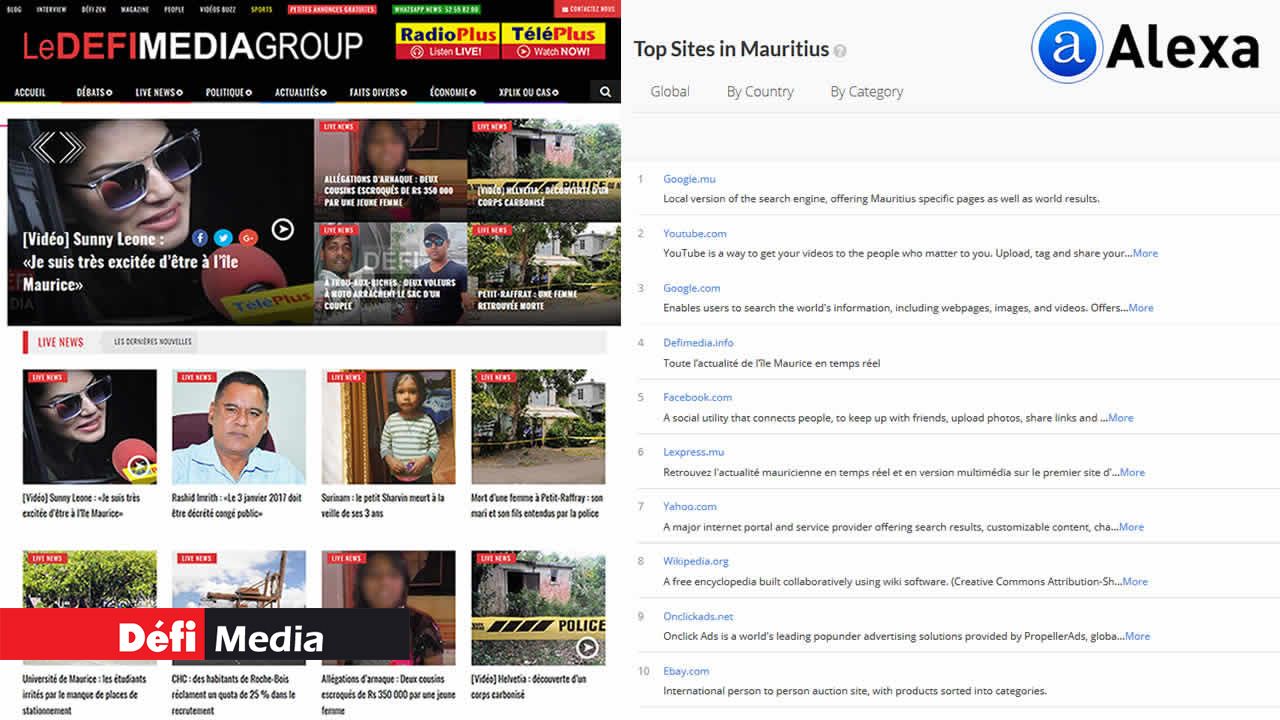This screenshot has width=1280, height=720.
Task: Expand the Politique dropdown menu
Action: (x=228, y=92)
